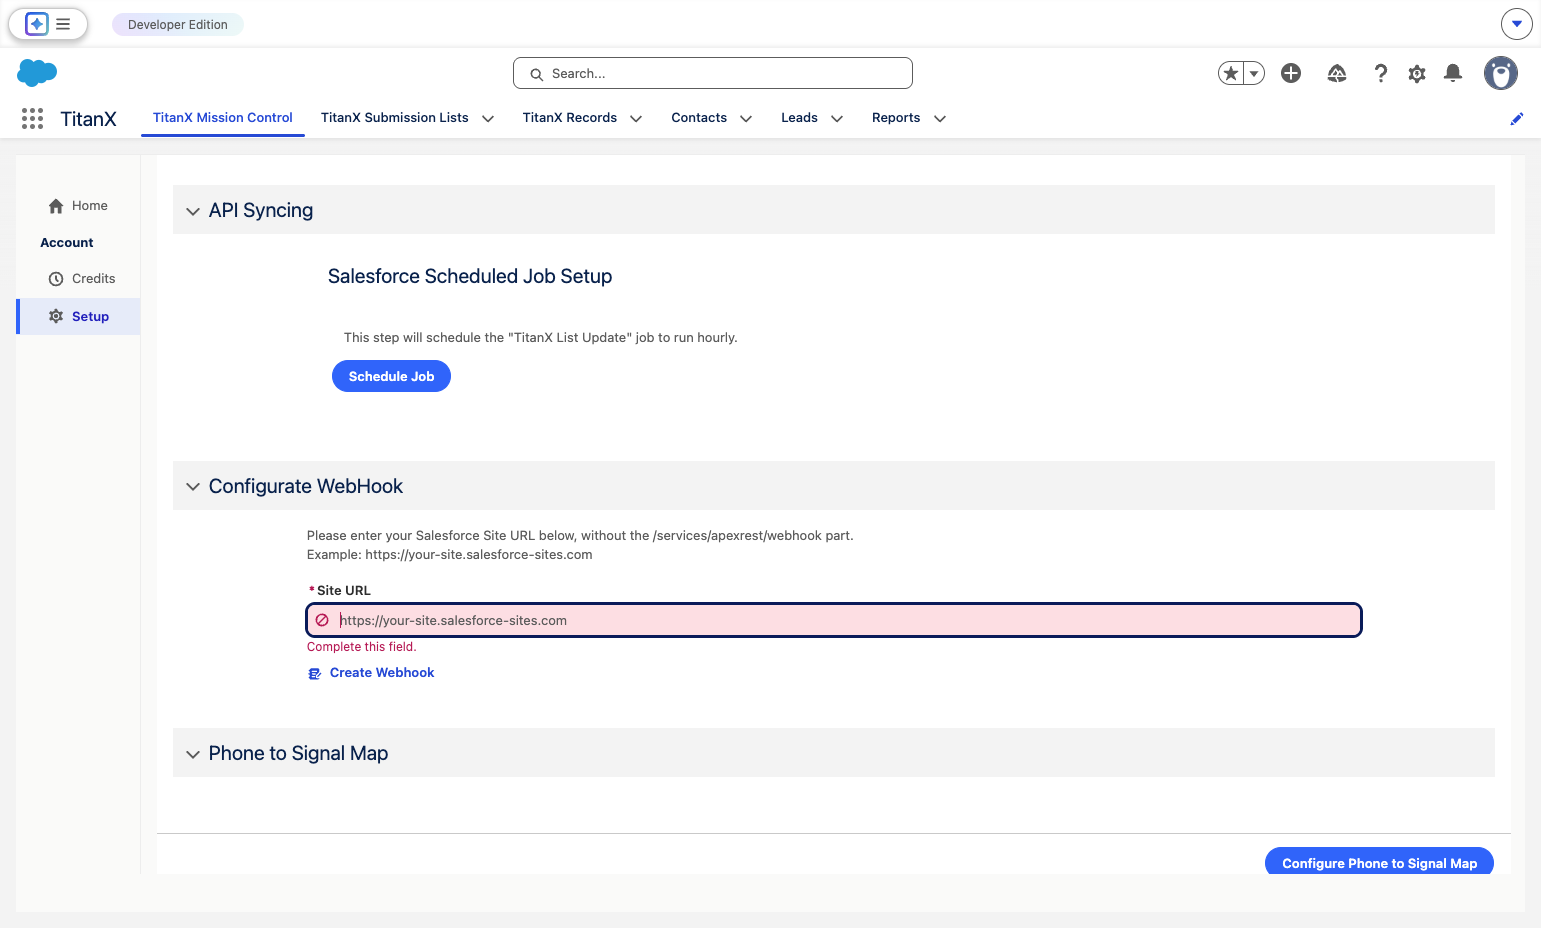Open the Trailhead guidance icon
1541x928 pixels.
(1337, 73)
